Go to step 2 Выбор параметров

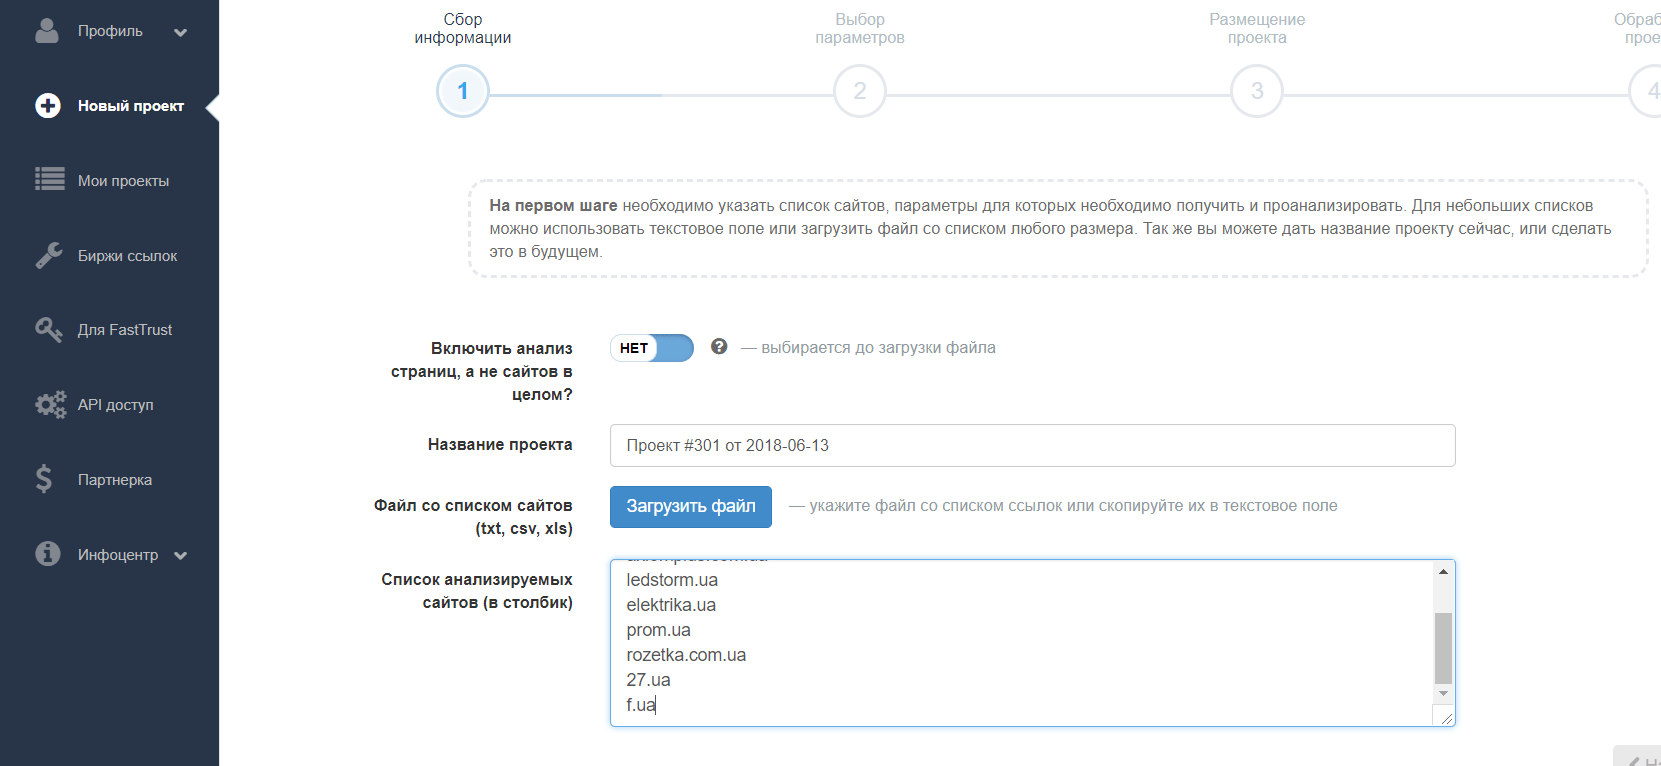point(859,91)
